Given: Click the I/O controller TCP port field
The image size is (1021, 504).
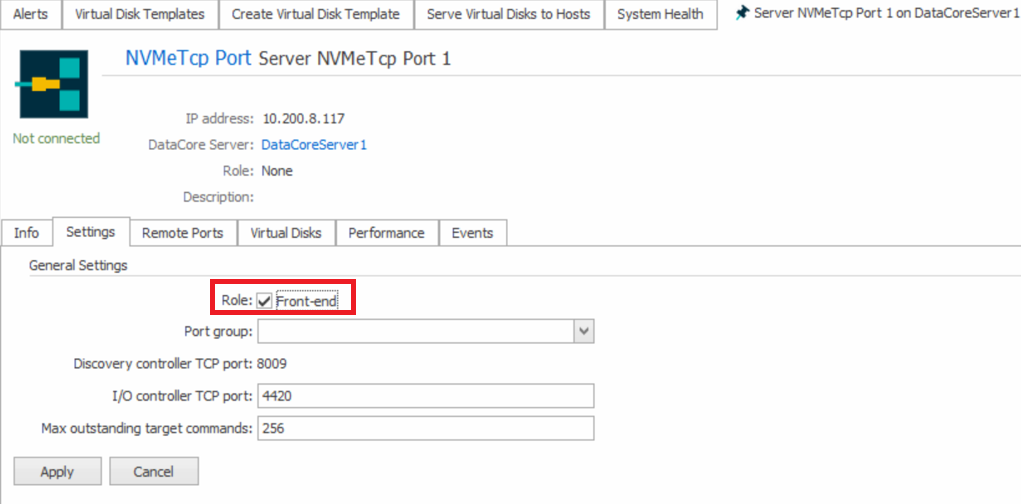Looking at the screenshot, I should (x=425, y=396).
